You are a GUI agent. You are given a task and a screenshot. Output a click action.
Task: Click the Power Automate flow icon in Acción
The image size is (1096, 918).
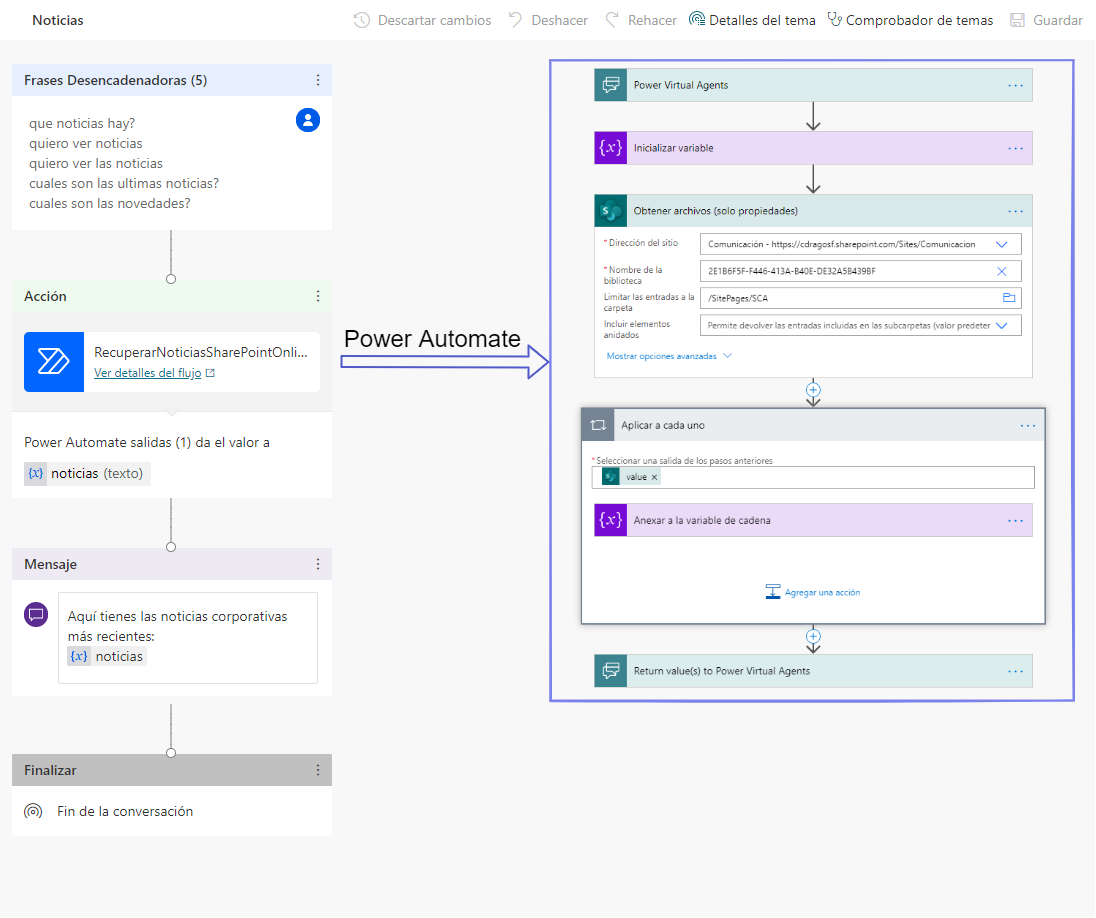tap(54, 361)
